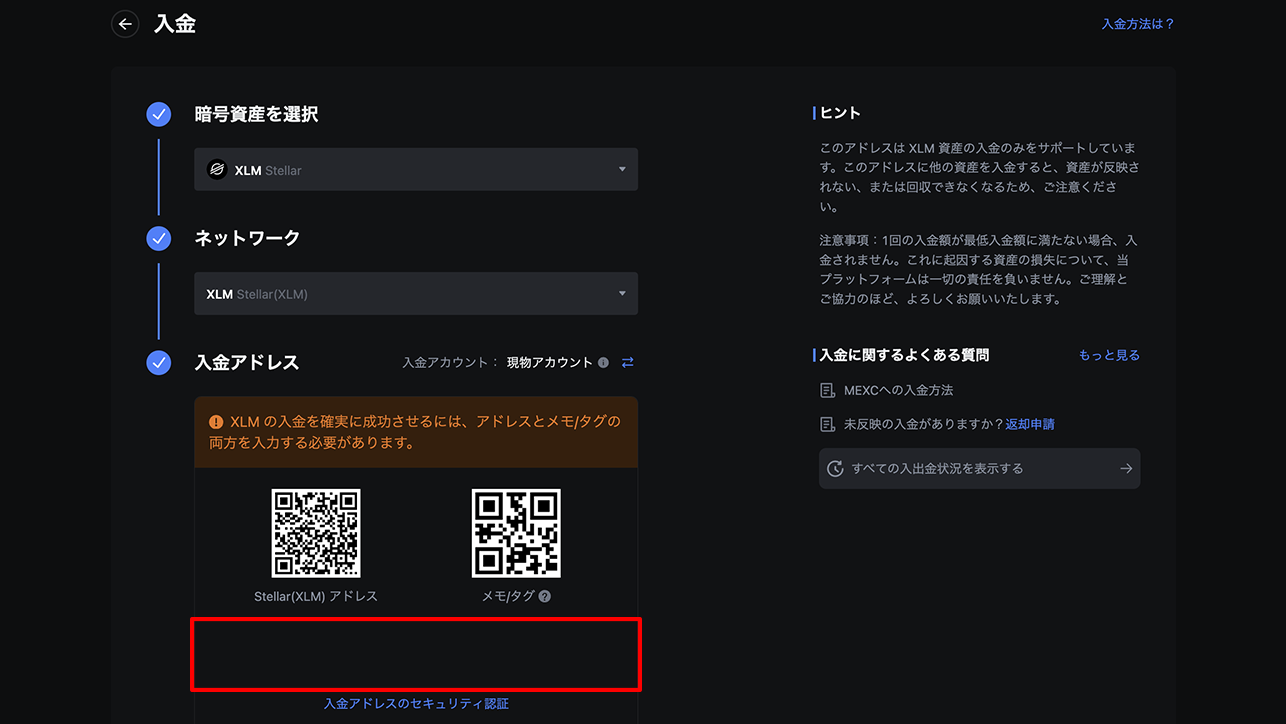Click すべての入出金状況を表示する button
Viewport: 1286px width, 724px height.
tap(979, 468)
